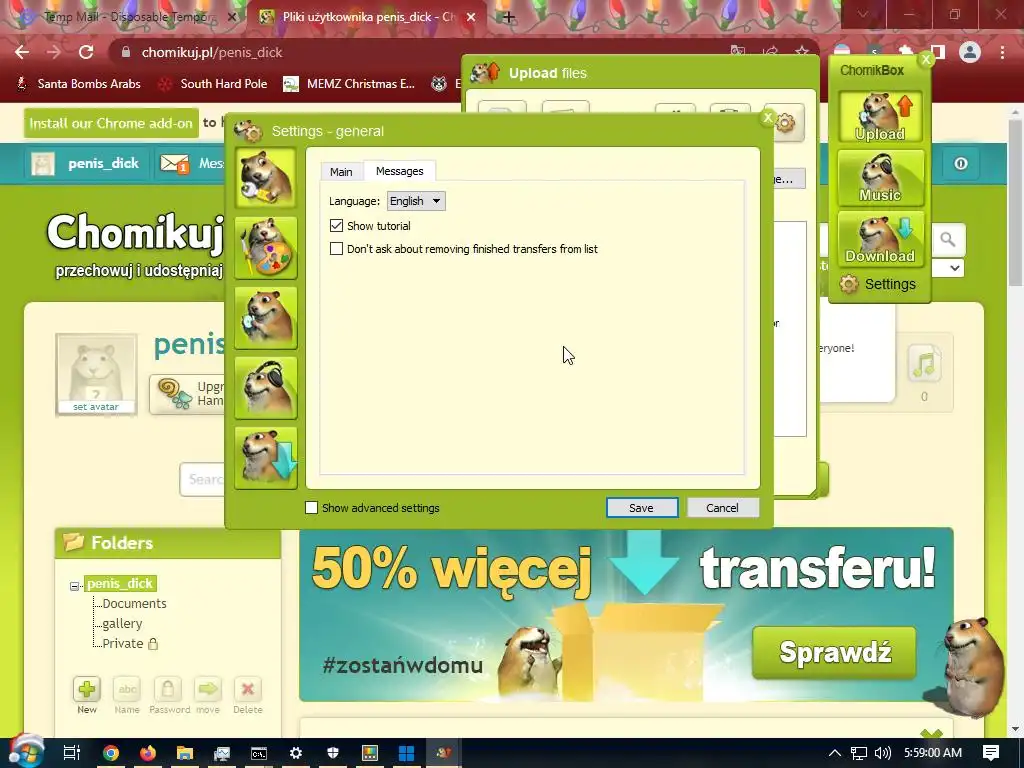Reload the page
Screen dimensions: 1024x768
[86, 52]
